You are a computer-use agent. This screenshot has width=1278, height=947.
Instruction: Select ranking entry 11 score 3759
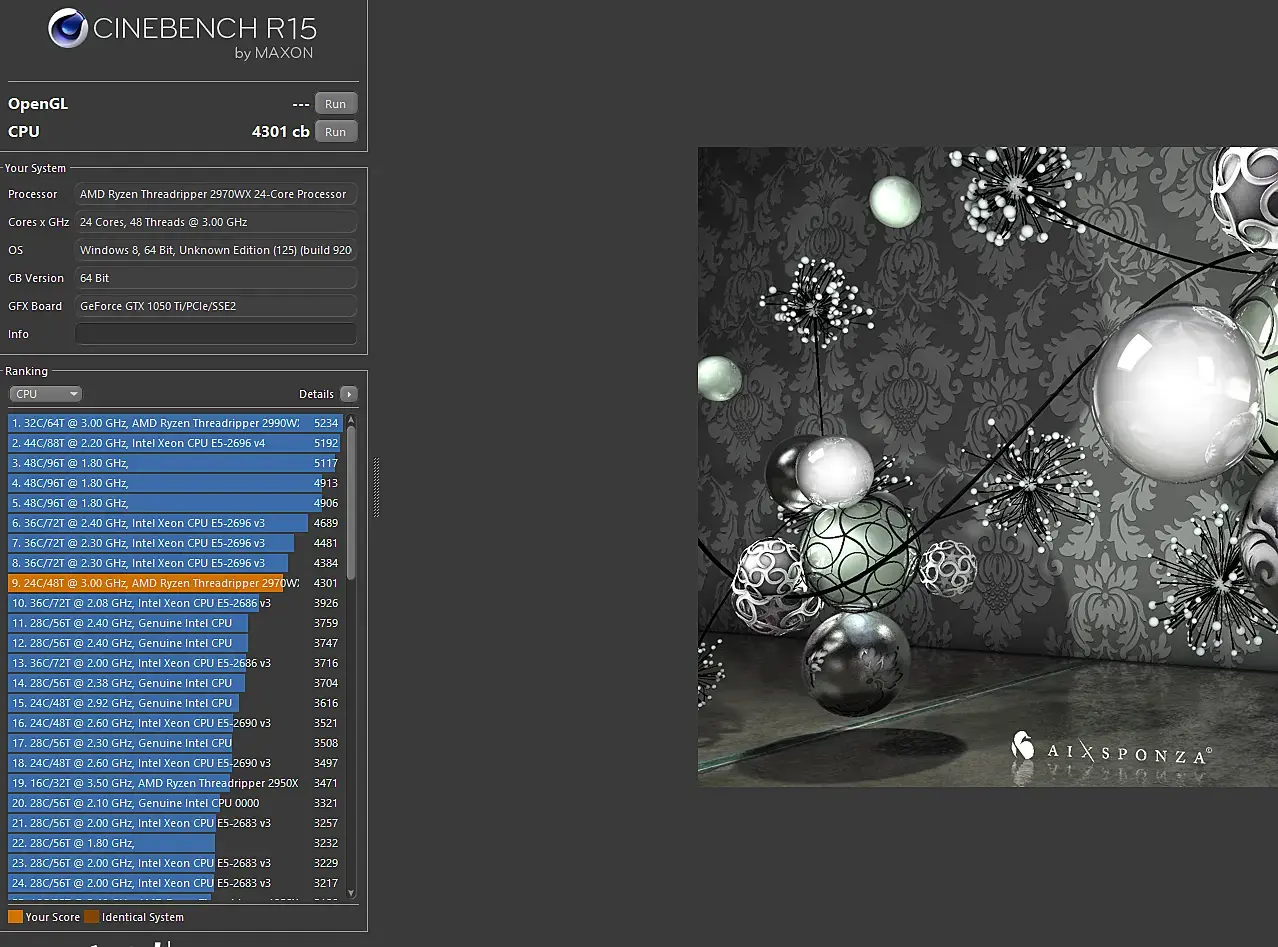pos(176,623)
